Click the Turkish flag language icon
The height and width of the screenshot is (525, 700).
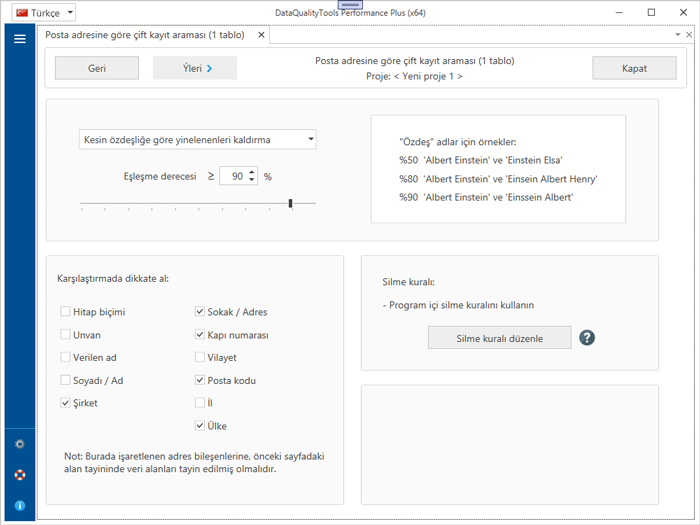[x=22, y=13]
